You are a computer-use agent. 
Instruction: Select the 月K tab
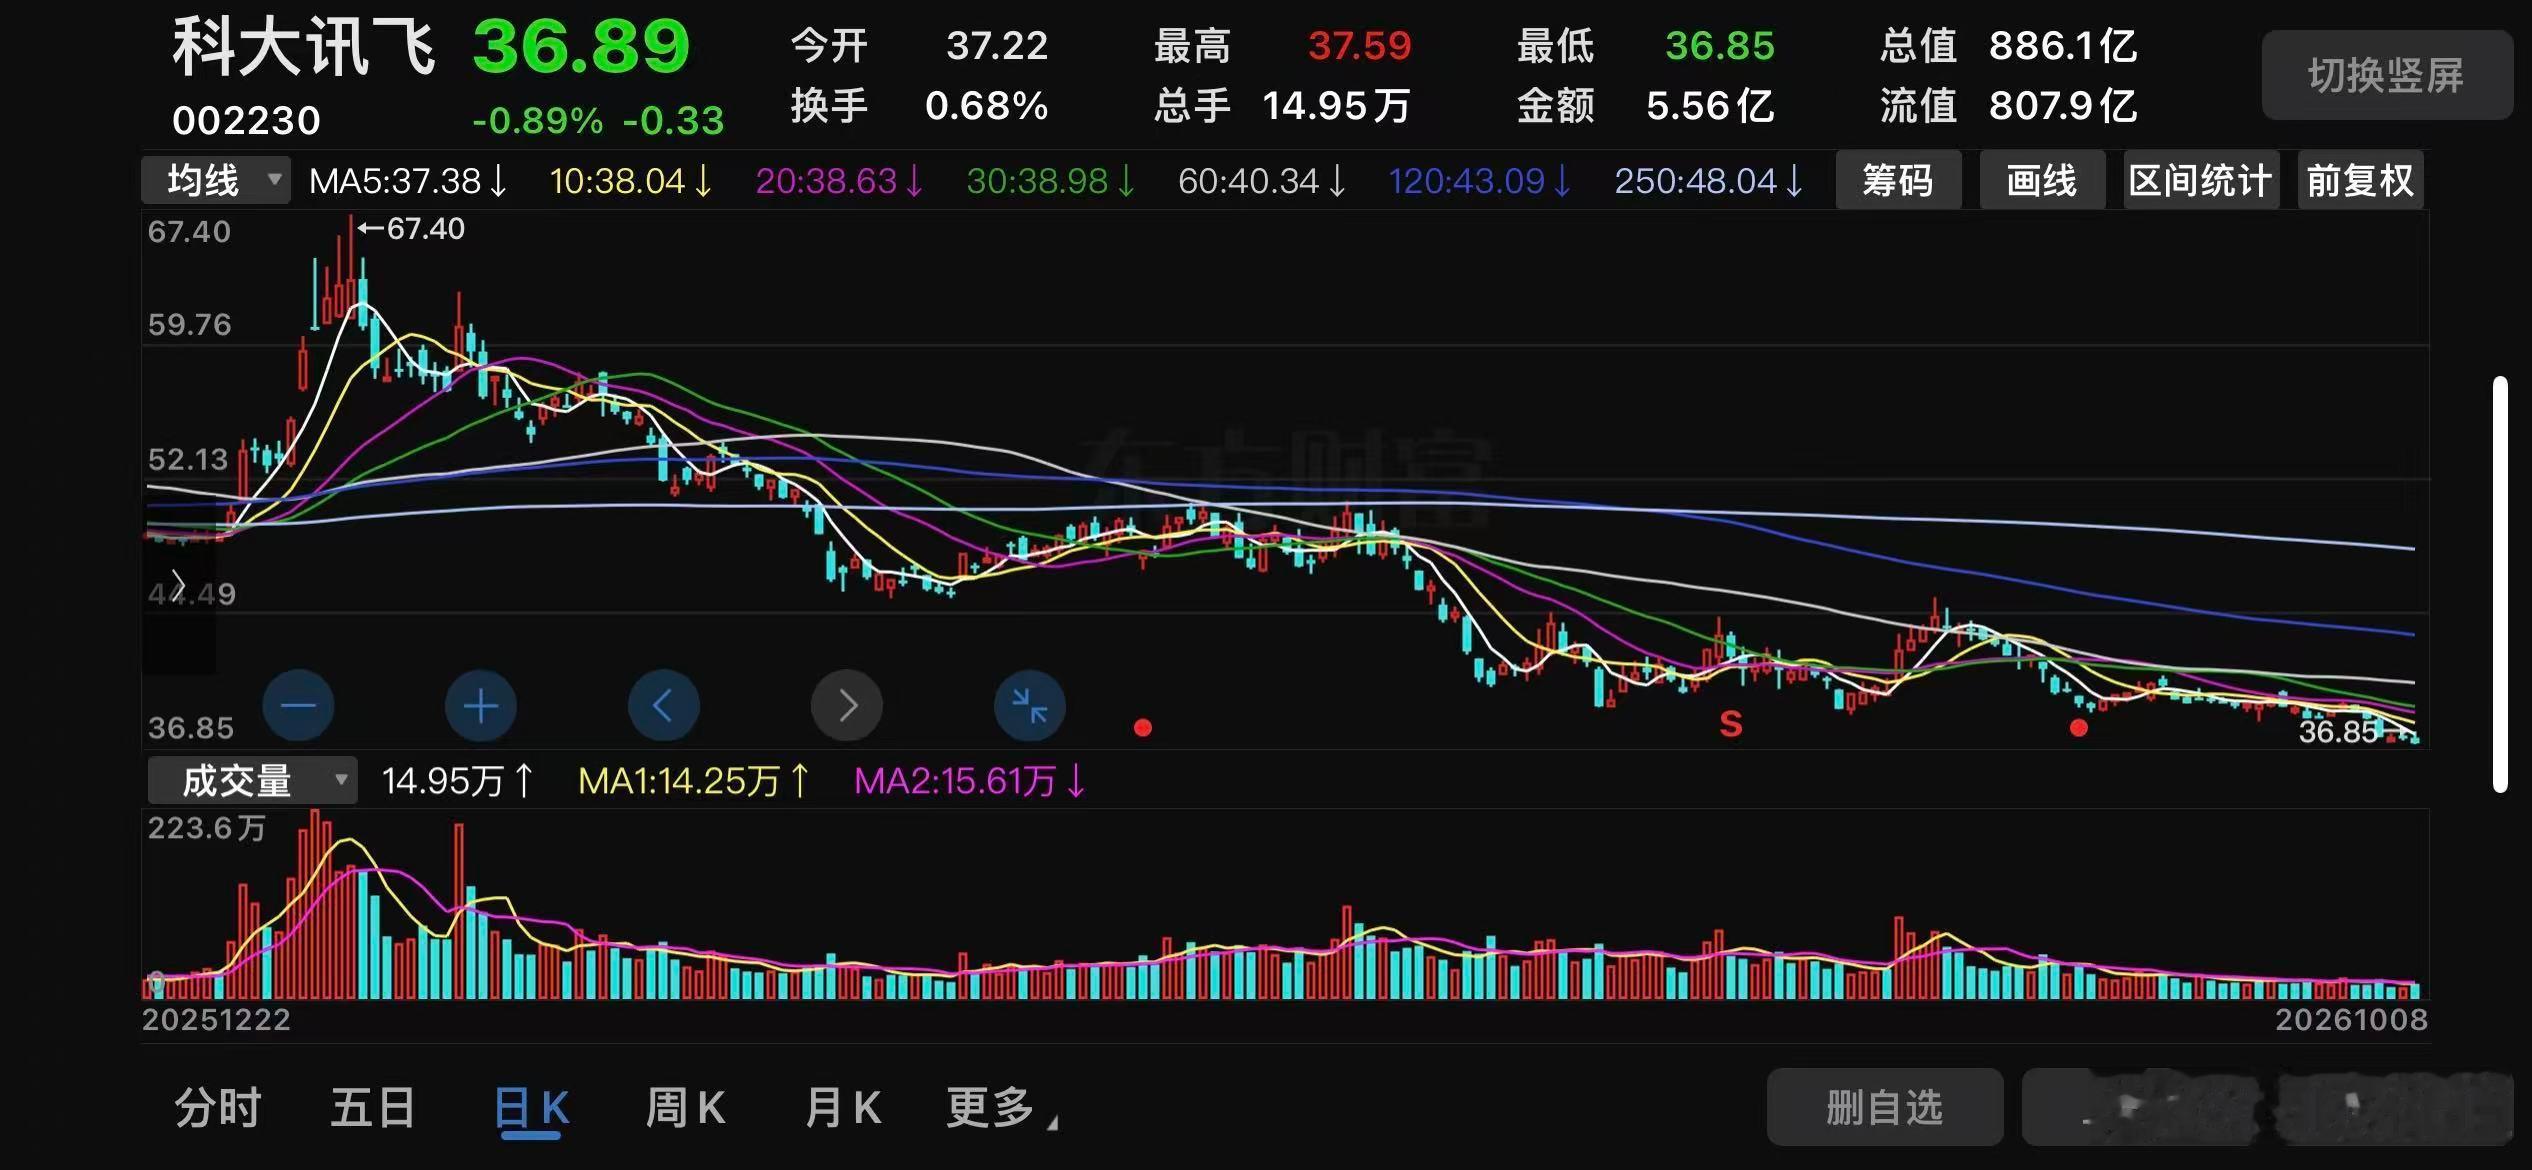[x=843, y=1108]
